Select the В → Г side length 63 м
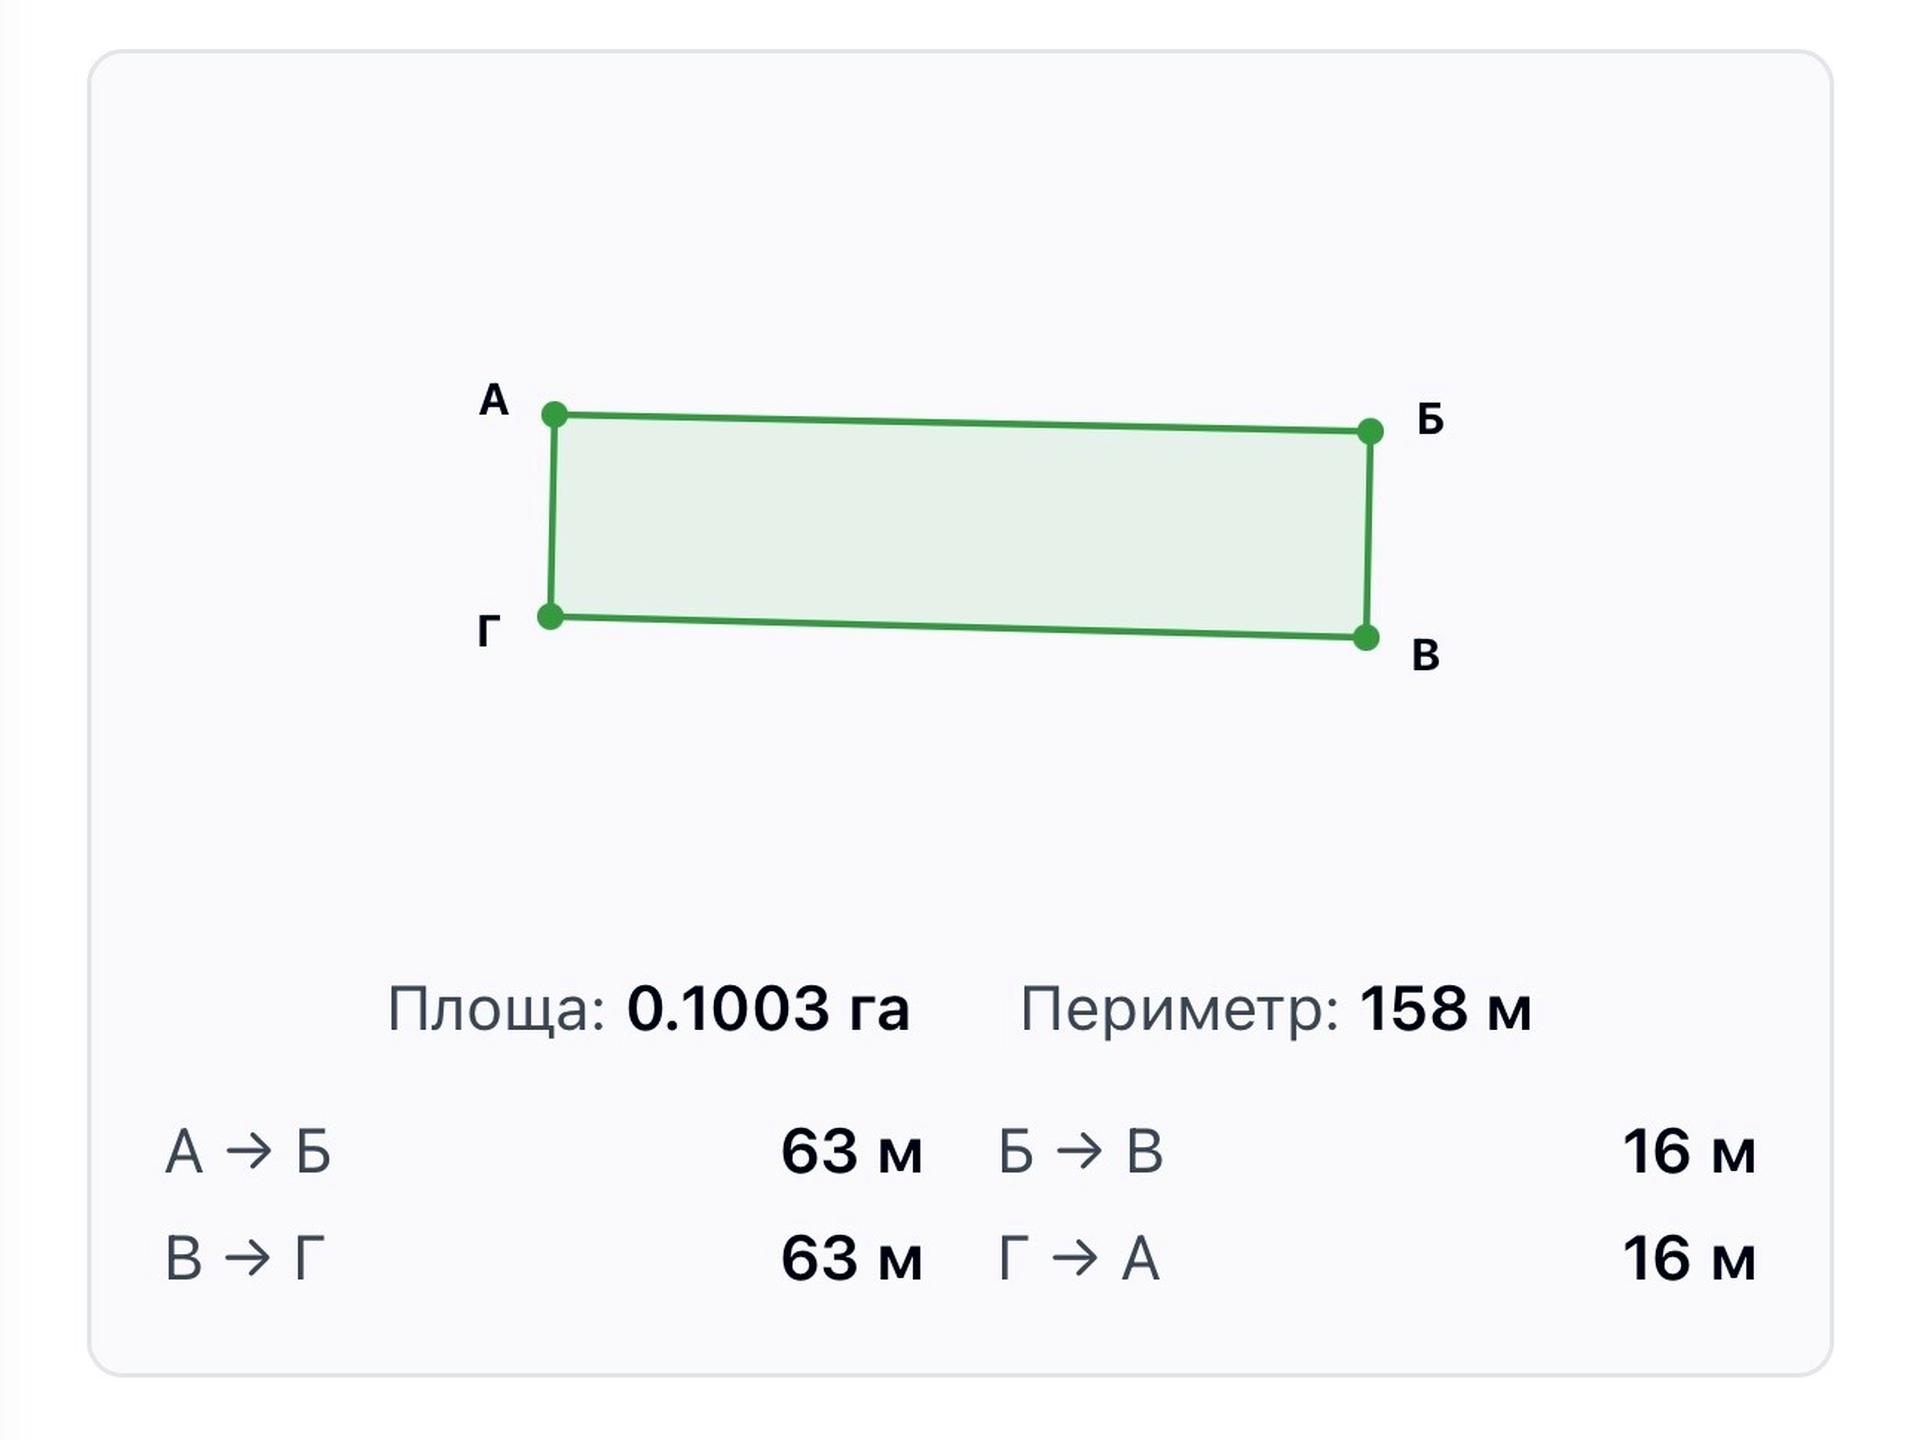 [851, 1258]
